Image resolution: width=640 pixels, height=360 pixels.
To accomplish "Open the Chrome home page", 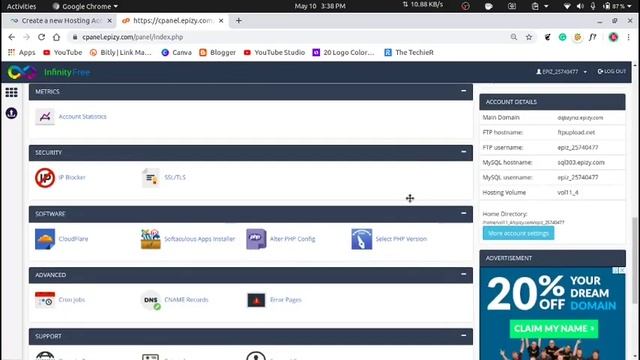I will [x=56, y=37].
